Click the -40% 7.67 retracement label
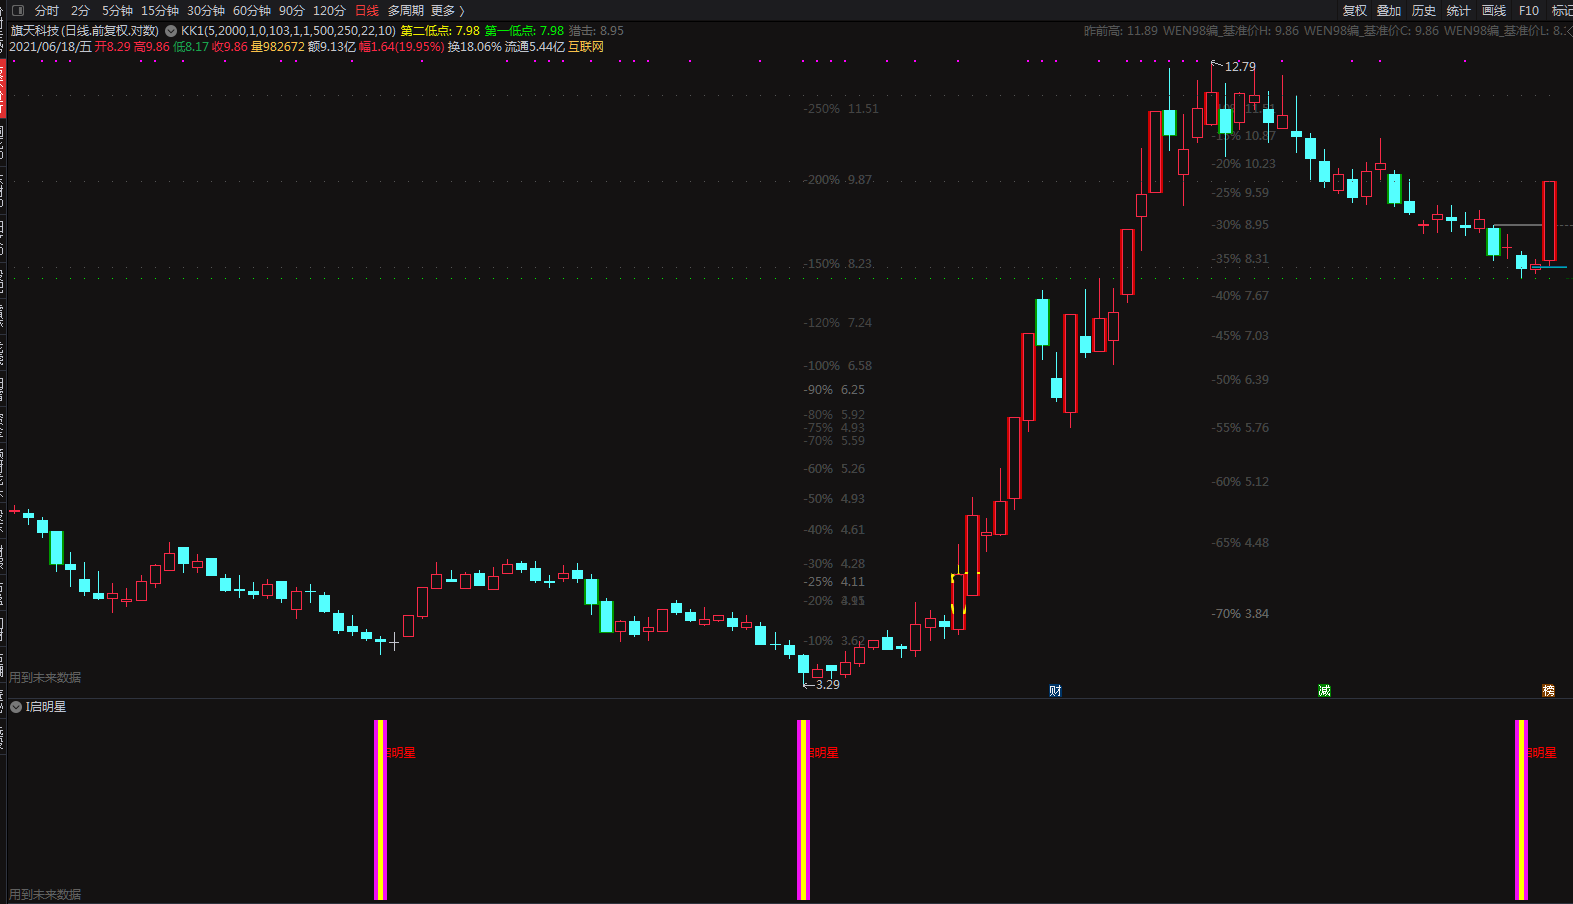Screen dimensions: 1573x904 point(1240,296)
